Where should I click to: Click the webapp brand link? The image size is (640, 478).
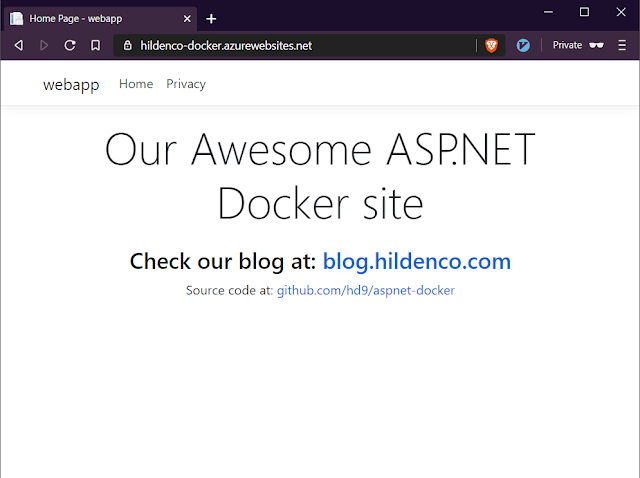tap(71, 84)
